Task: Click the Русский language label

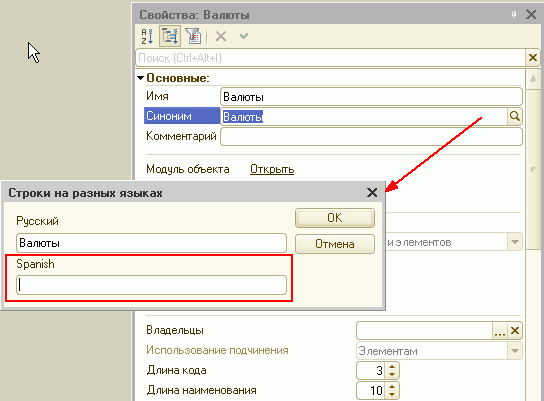Action: click(37, 221)
